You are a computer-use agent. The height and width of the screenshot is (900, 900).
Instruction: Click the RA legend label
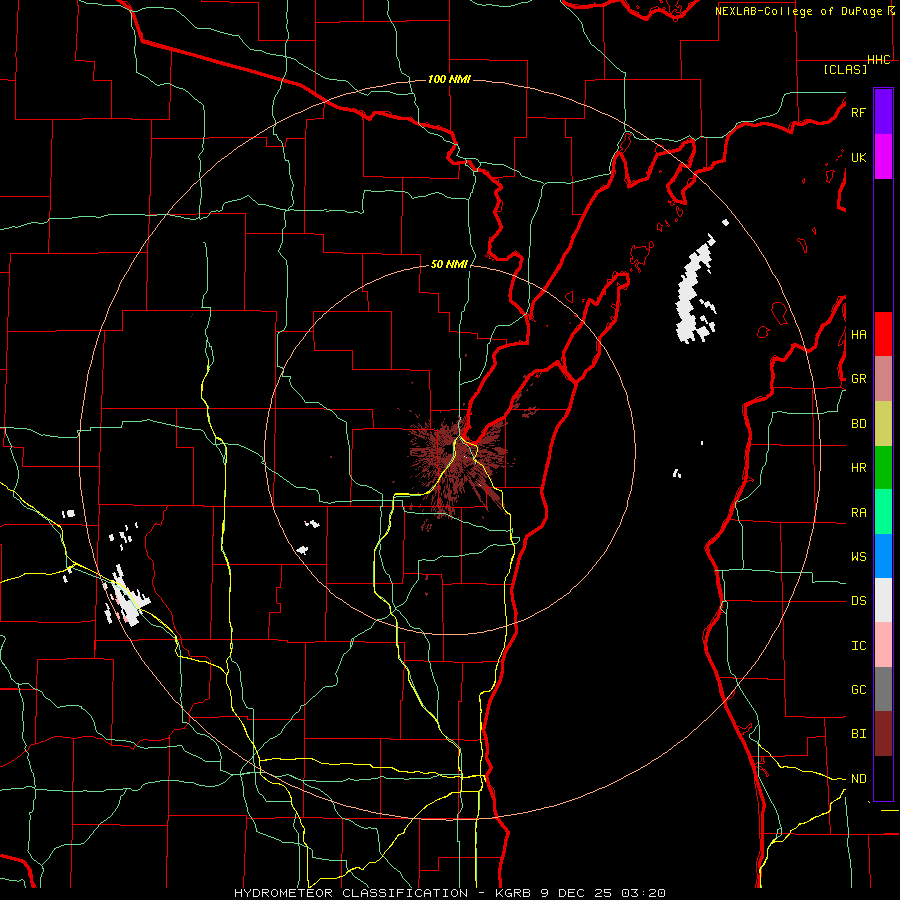point(858,513)
